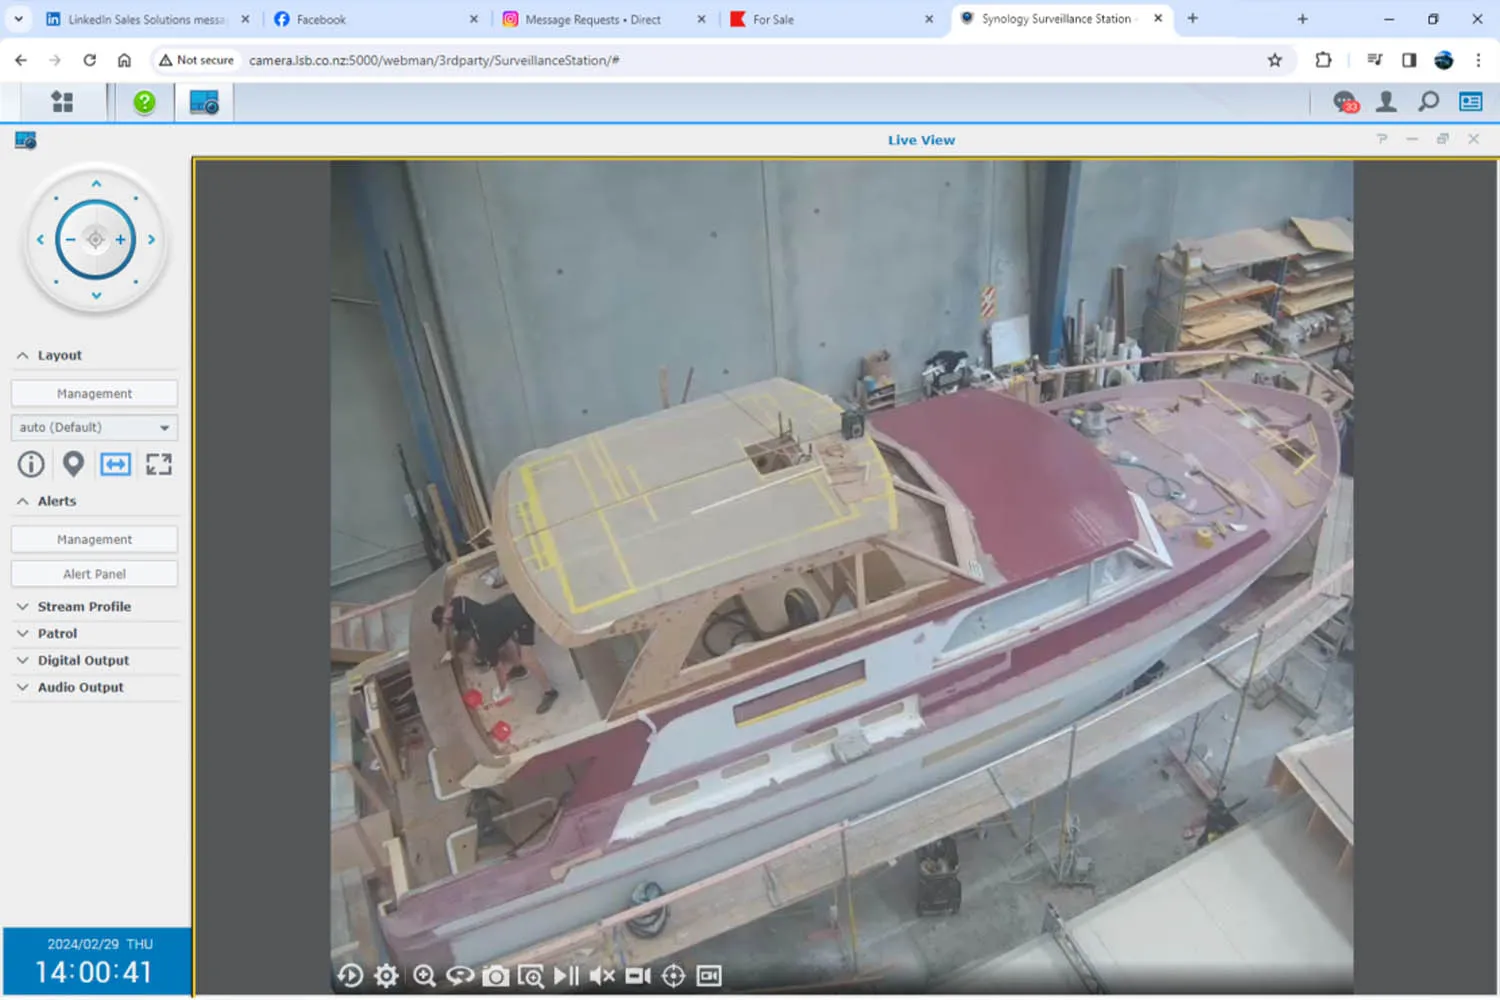The image size is (1500, 1000).
Task: Click the PTZ zoom-in plus control
Action: 120,240
